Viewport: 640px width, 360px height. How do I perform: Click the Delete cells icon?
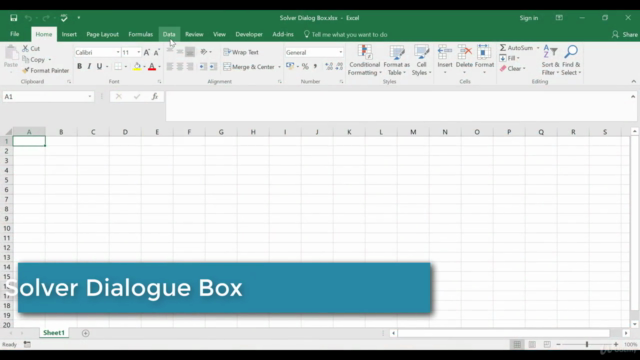point(464,52)
